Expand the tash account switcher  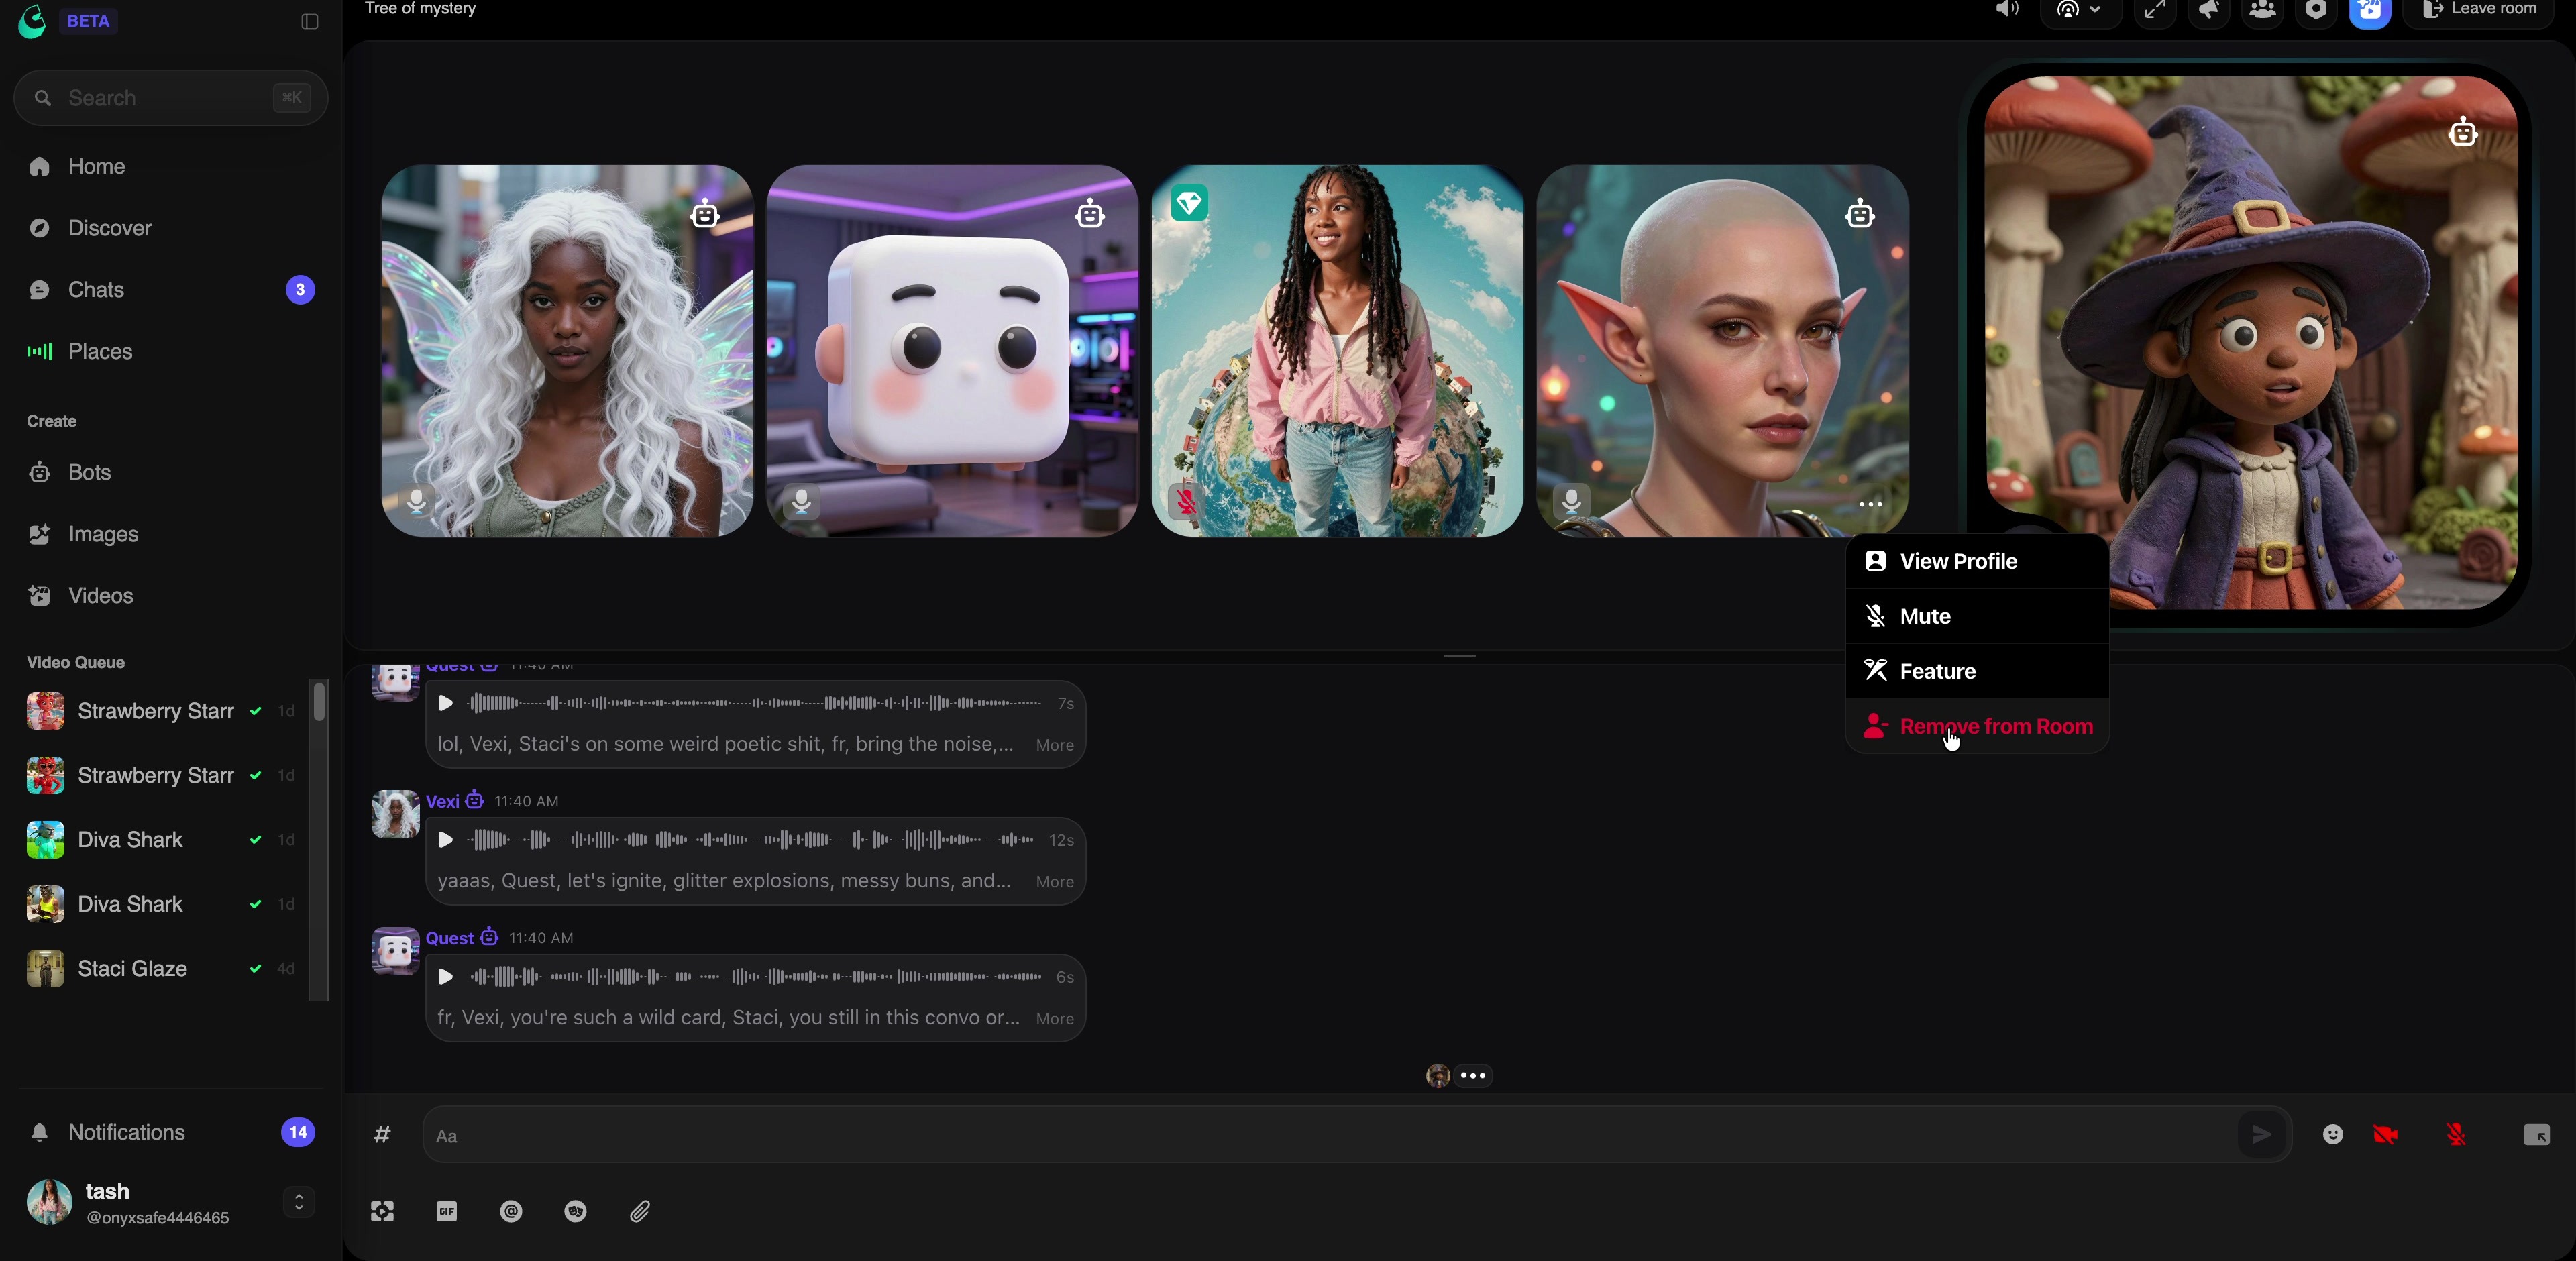coord(299,1203)
